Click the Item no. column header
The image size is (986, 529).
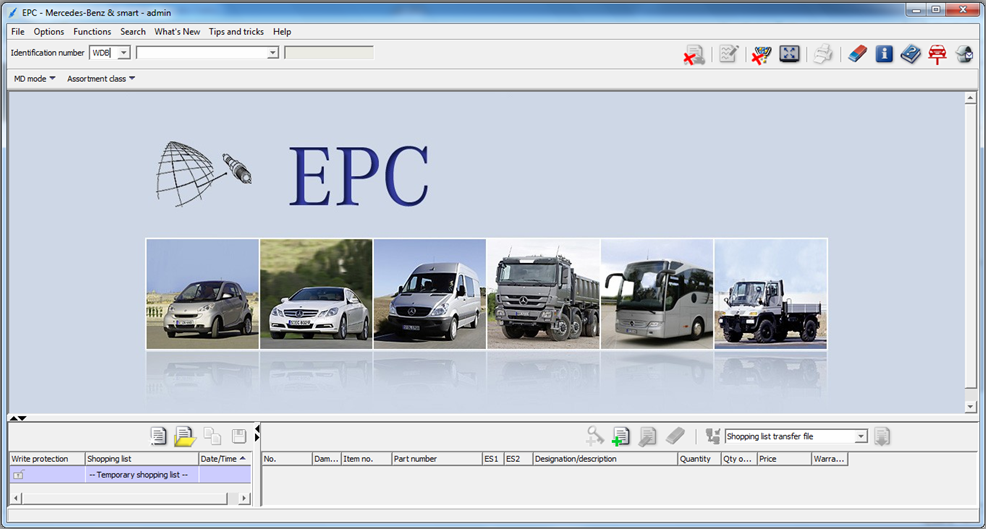[x=366, y=459]
